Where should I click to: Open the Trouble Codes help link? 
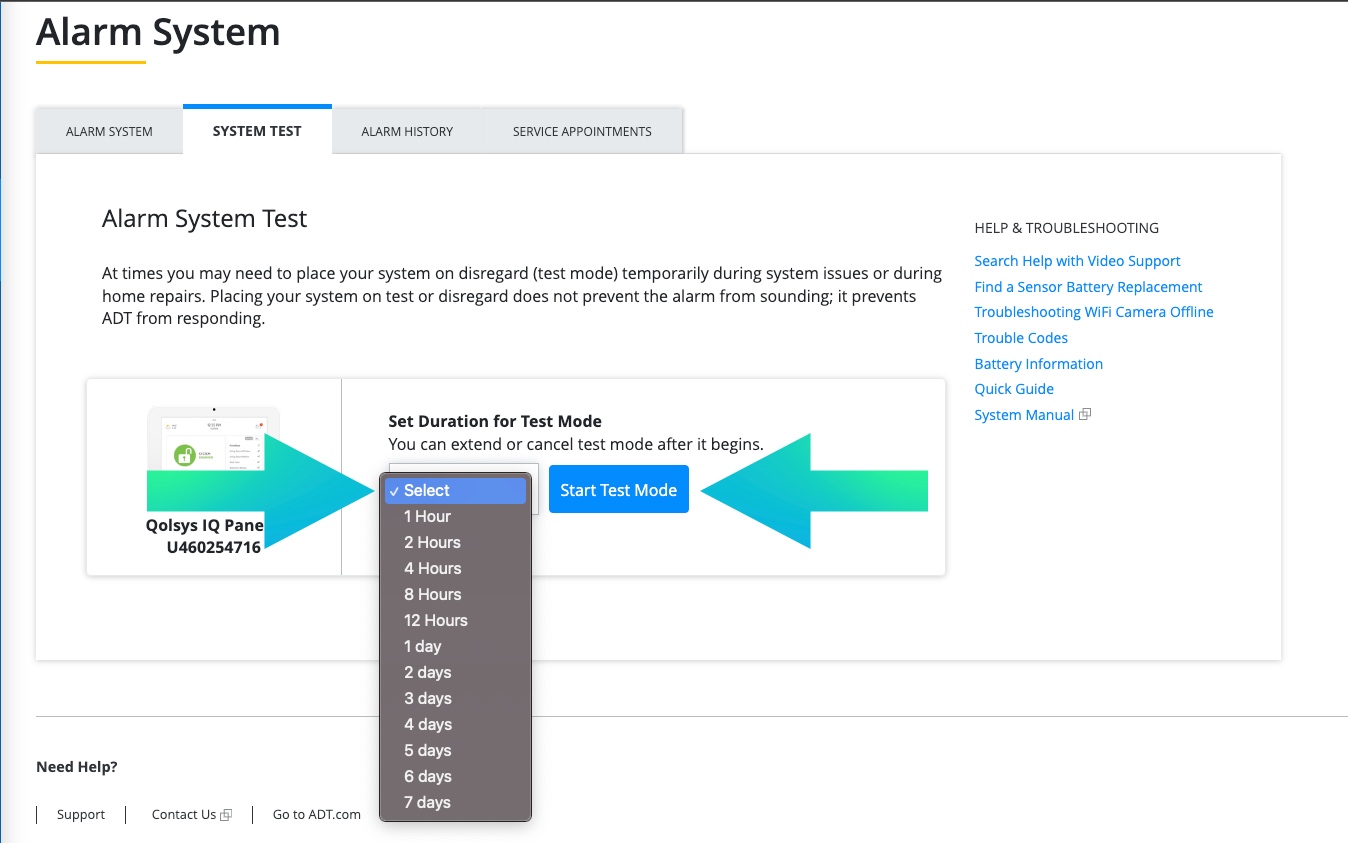(x=1021, y=338)
